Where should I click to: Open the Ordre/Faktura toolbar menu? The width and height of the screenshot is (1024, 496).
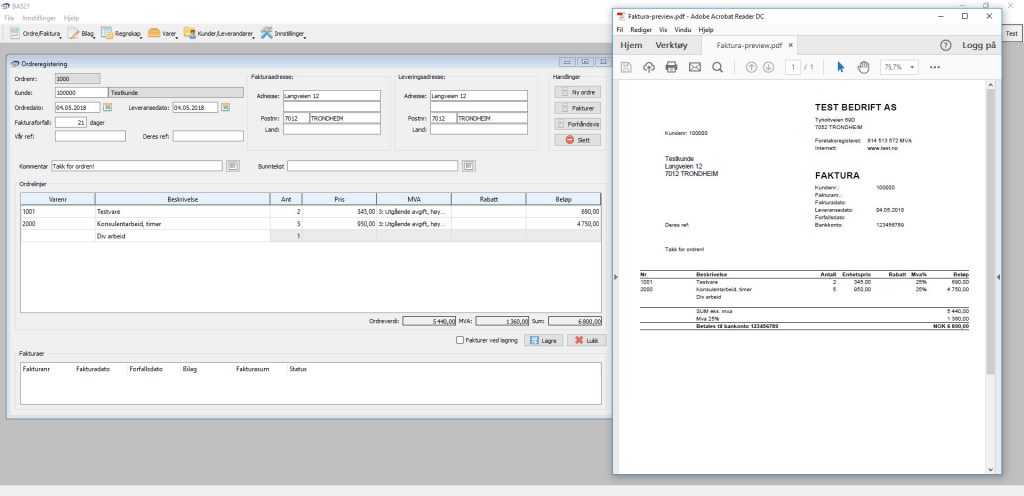36,33
